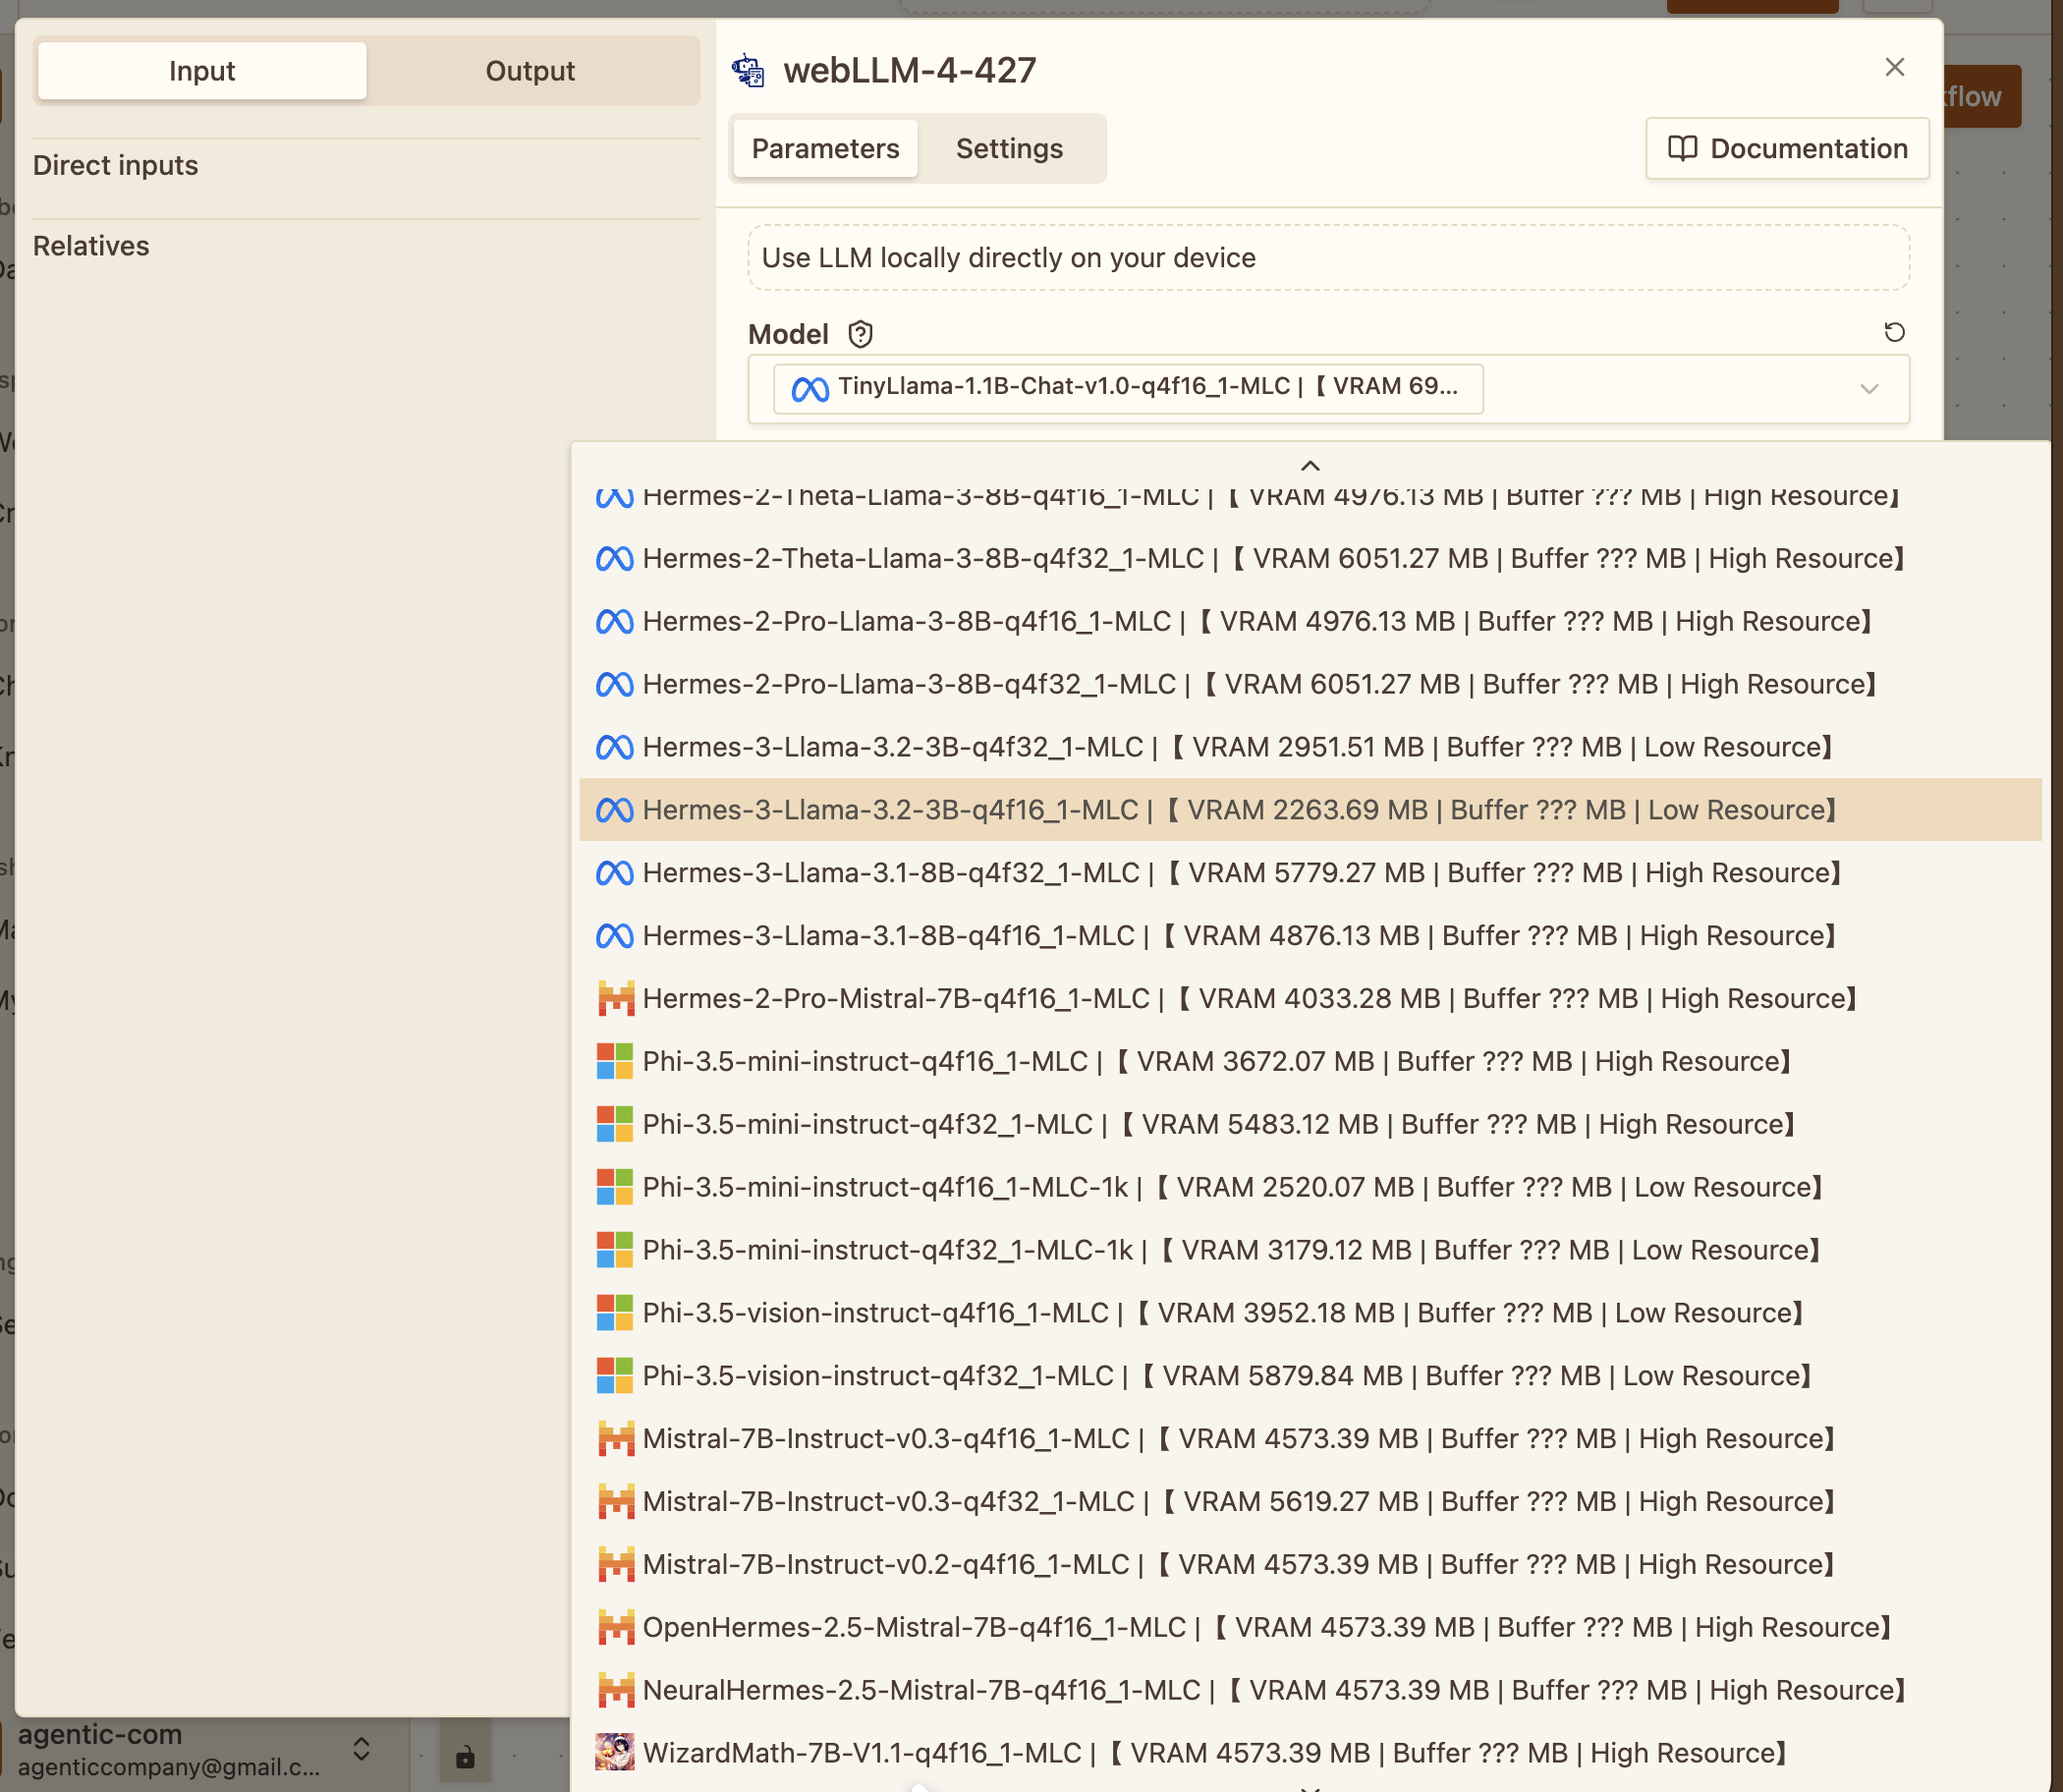Click the agentic-com account name
The height and width of the screenshot is (1792, 2063).
click(x=100, y=1735)
